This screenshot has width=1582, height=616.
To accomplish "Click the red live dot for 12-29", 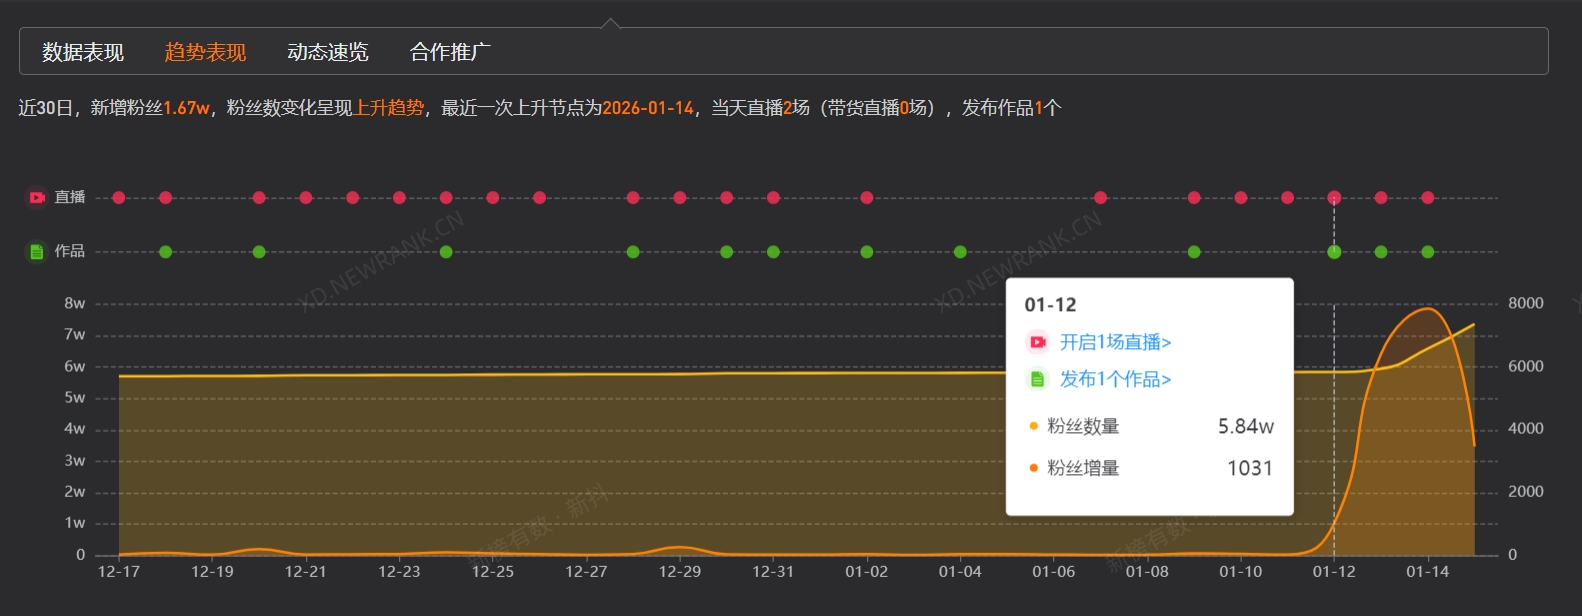I will [680, 198].
